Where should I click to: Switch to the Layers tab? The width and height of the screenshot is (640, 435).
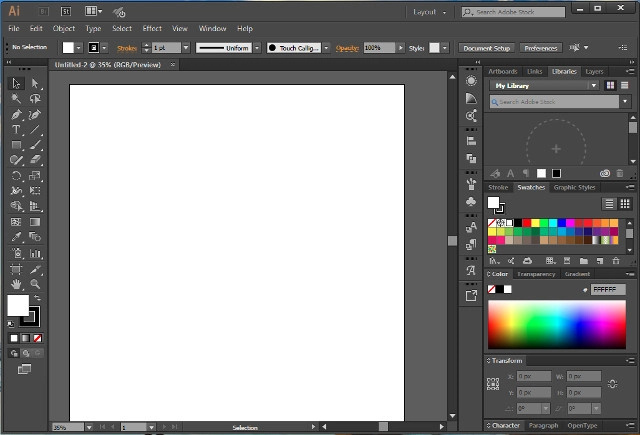(x=594, y=72)
